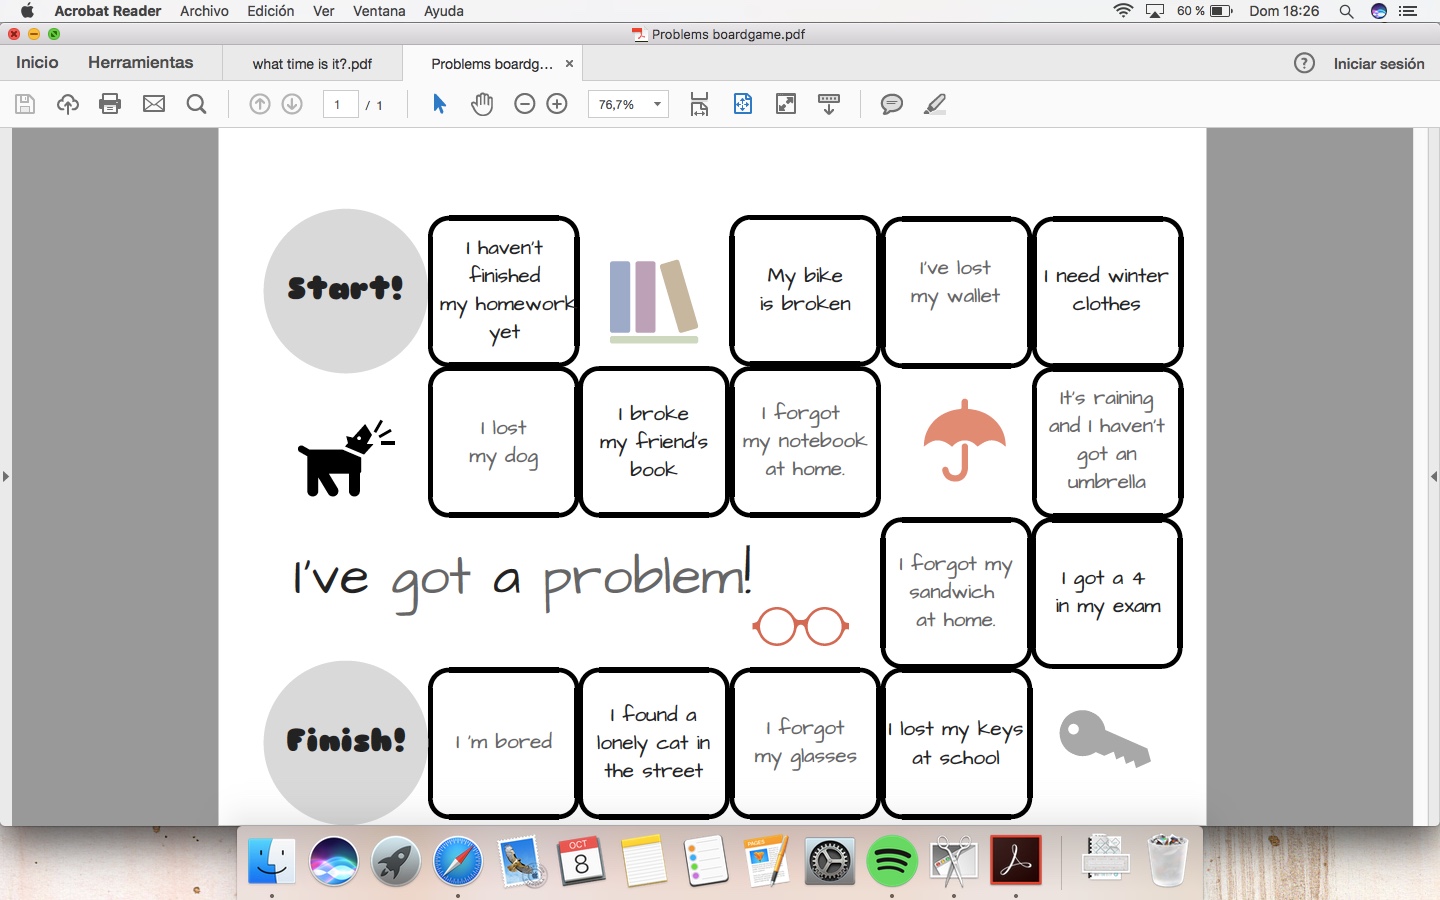Go to the next page
Image resolution: width=1440 pixels, height=900 pixels.
tap(292, 104)
